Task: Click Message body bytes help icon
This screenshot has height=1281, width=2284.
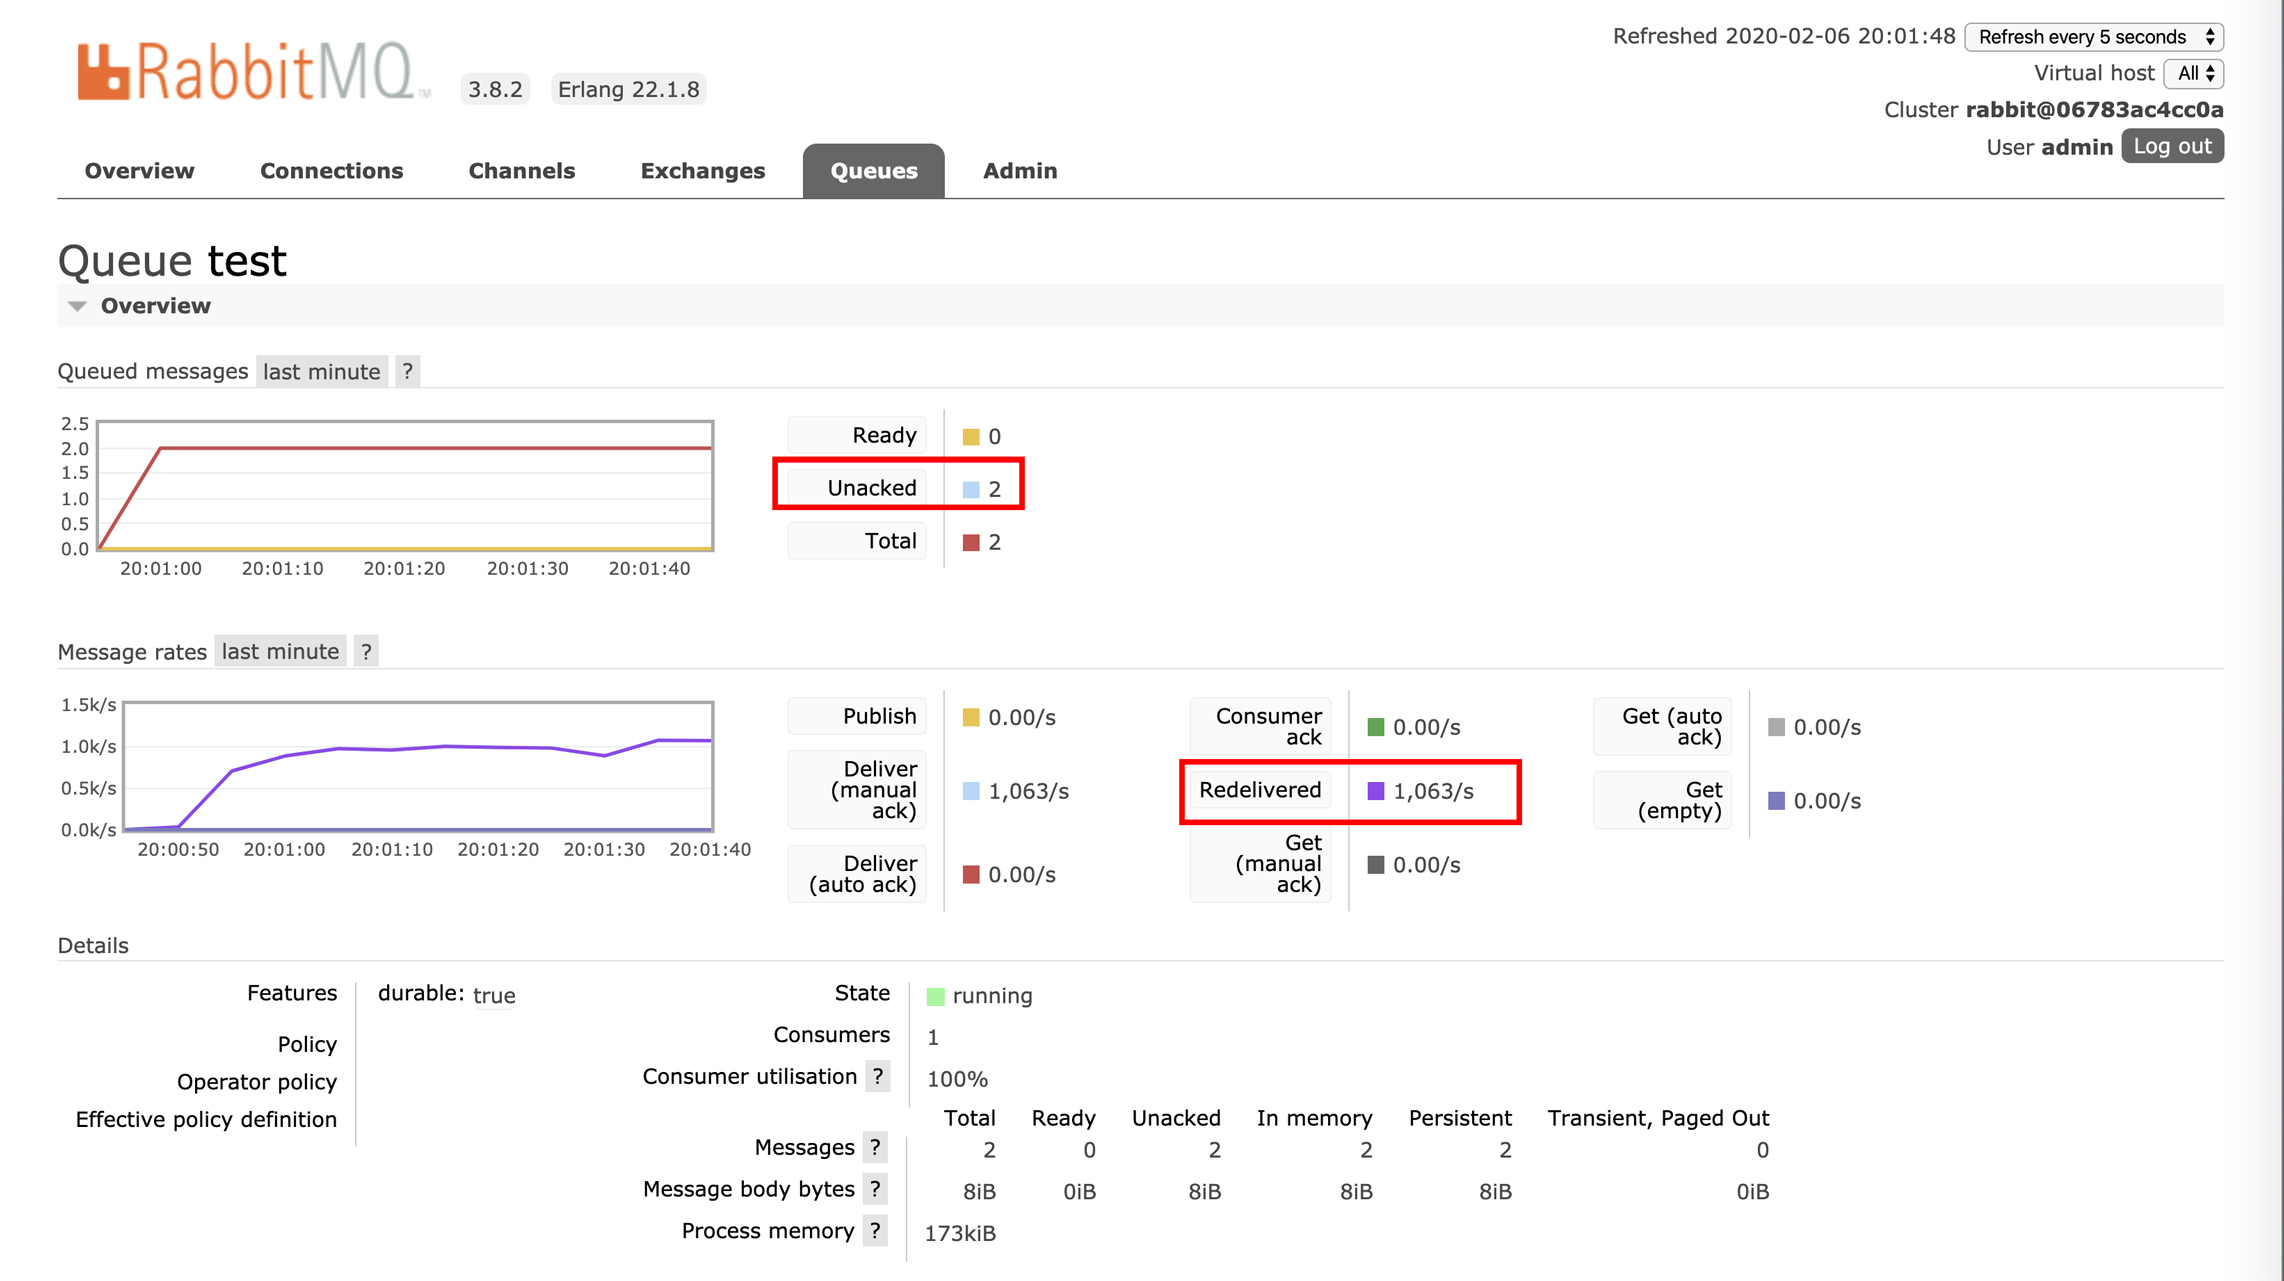Action: 875,1189
